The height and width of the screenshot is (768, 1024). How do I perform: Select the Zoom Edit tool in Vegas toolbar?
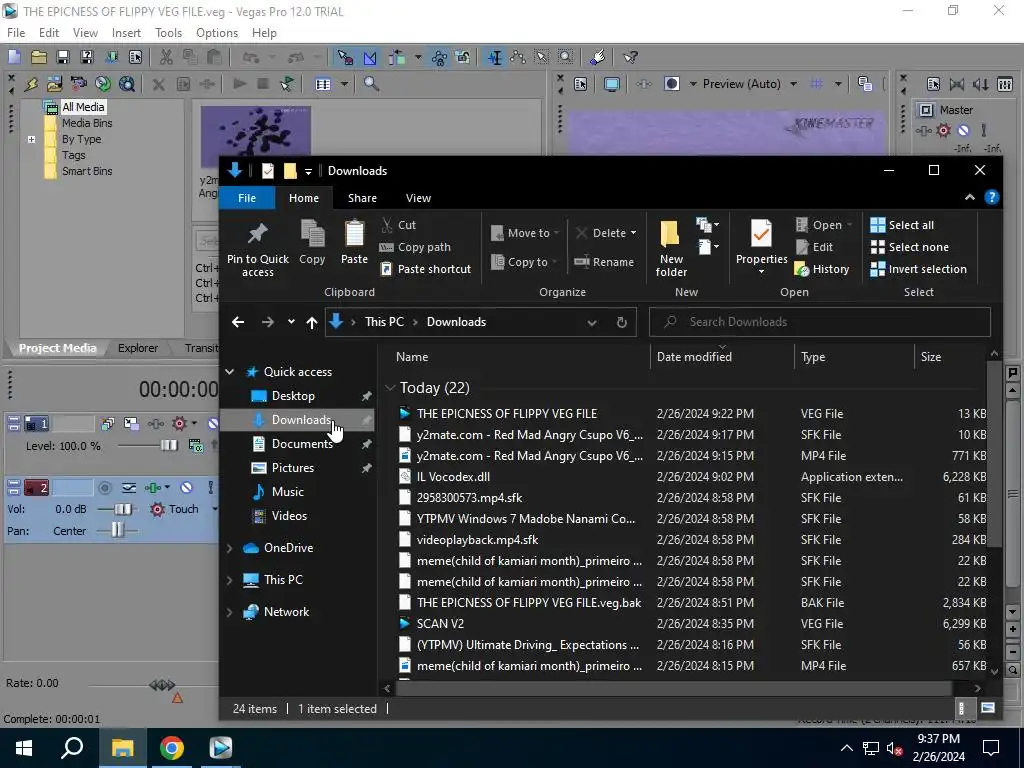(x=566, y=57)
